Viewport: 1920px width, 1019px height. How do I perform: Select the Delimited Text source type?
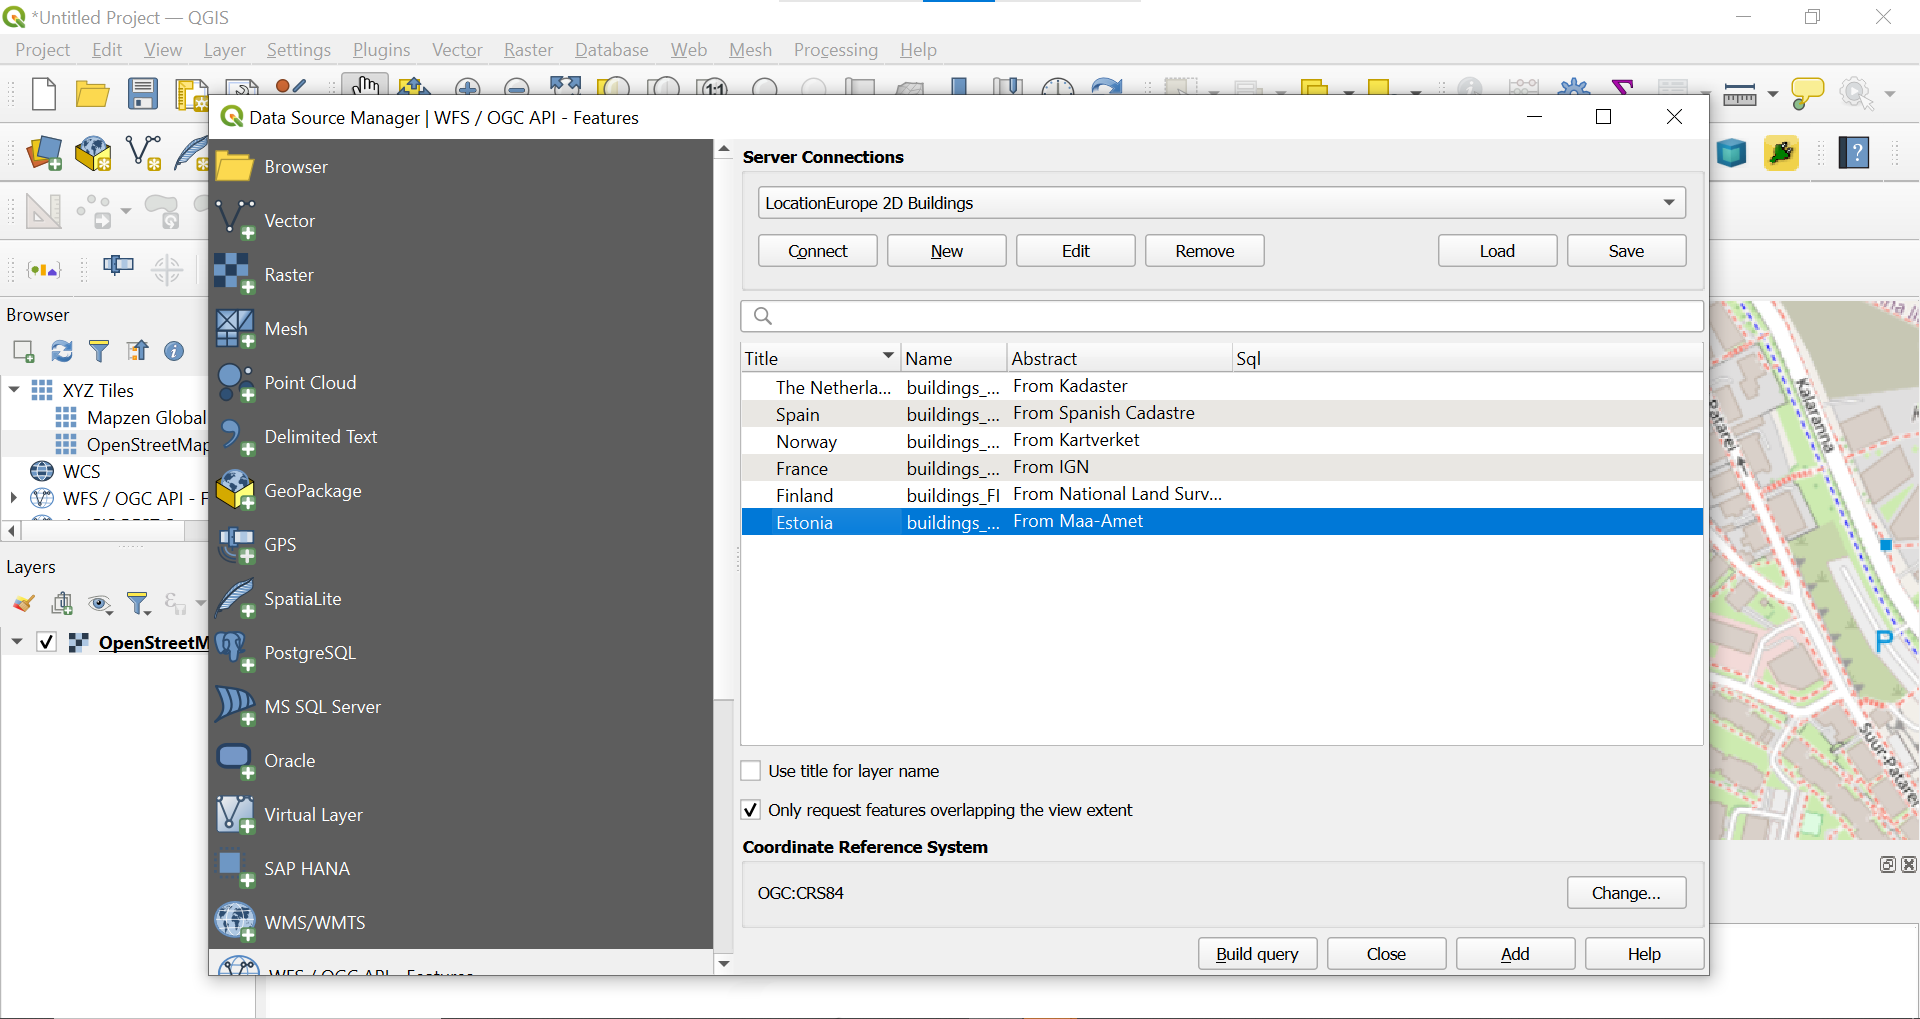[x=460, y=437]
